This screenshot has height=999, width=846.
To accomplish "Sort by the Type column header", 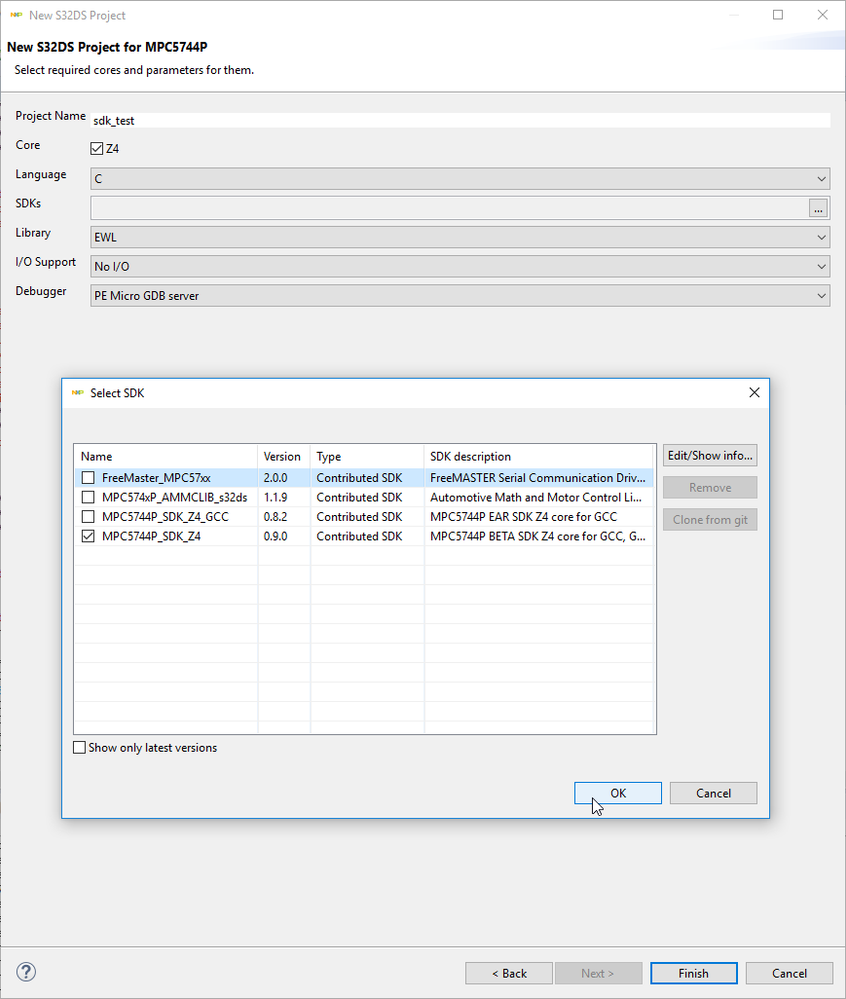I will pos(367,456).
